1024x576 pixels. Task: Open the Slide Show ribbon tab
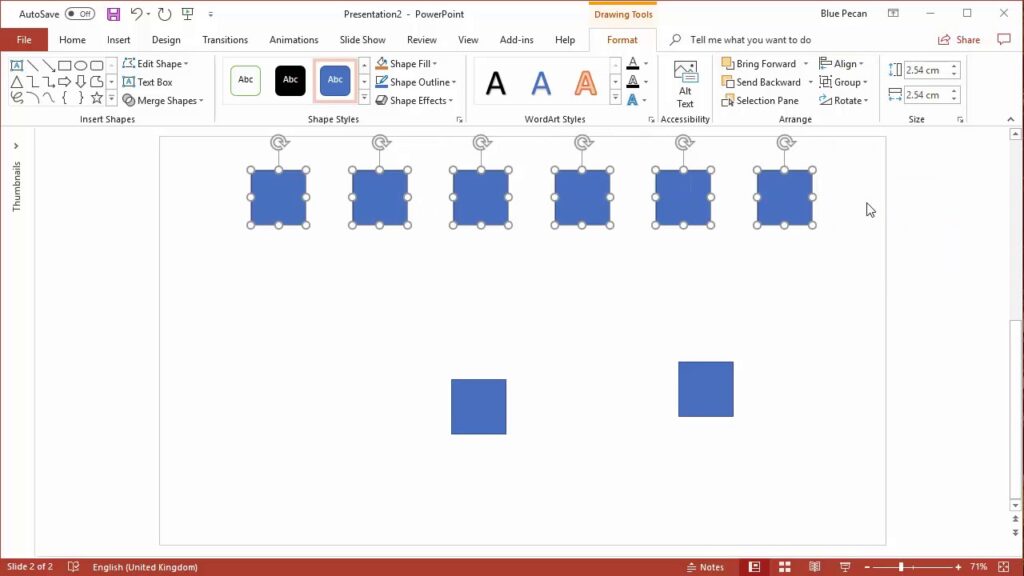point(362,39)
